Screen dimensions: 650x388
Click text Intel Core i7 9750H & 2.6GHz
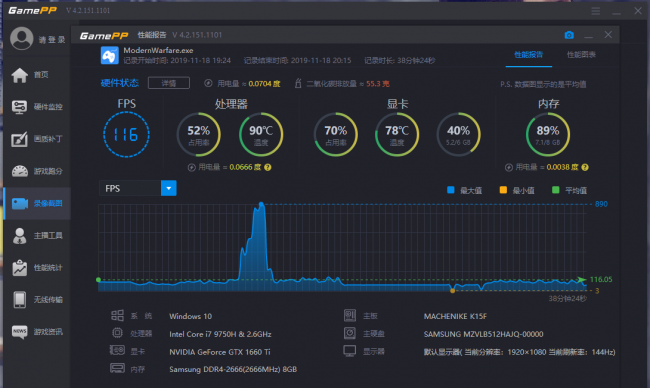click(x=220, y=334)
